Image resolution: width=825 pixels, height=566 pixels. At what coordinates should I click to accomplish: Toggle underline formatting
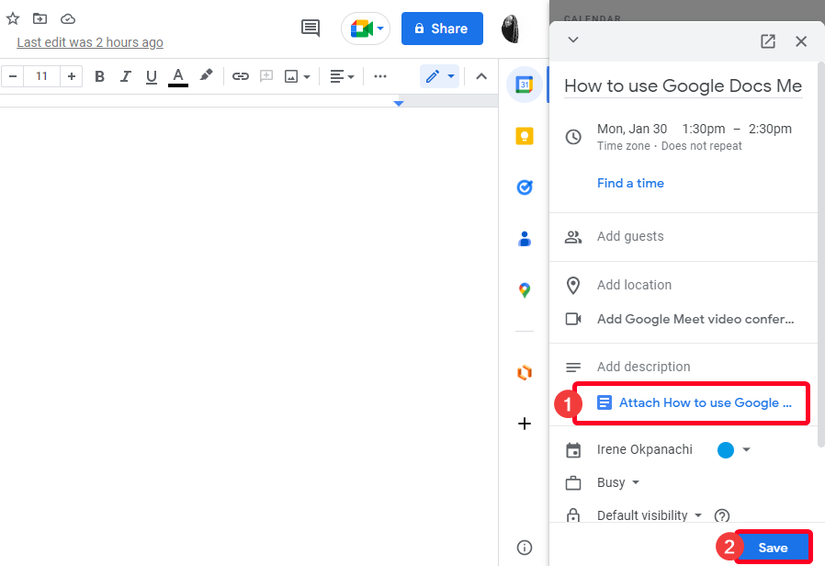[x=151, y=76]
